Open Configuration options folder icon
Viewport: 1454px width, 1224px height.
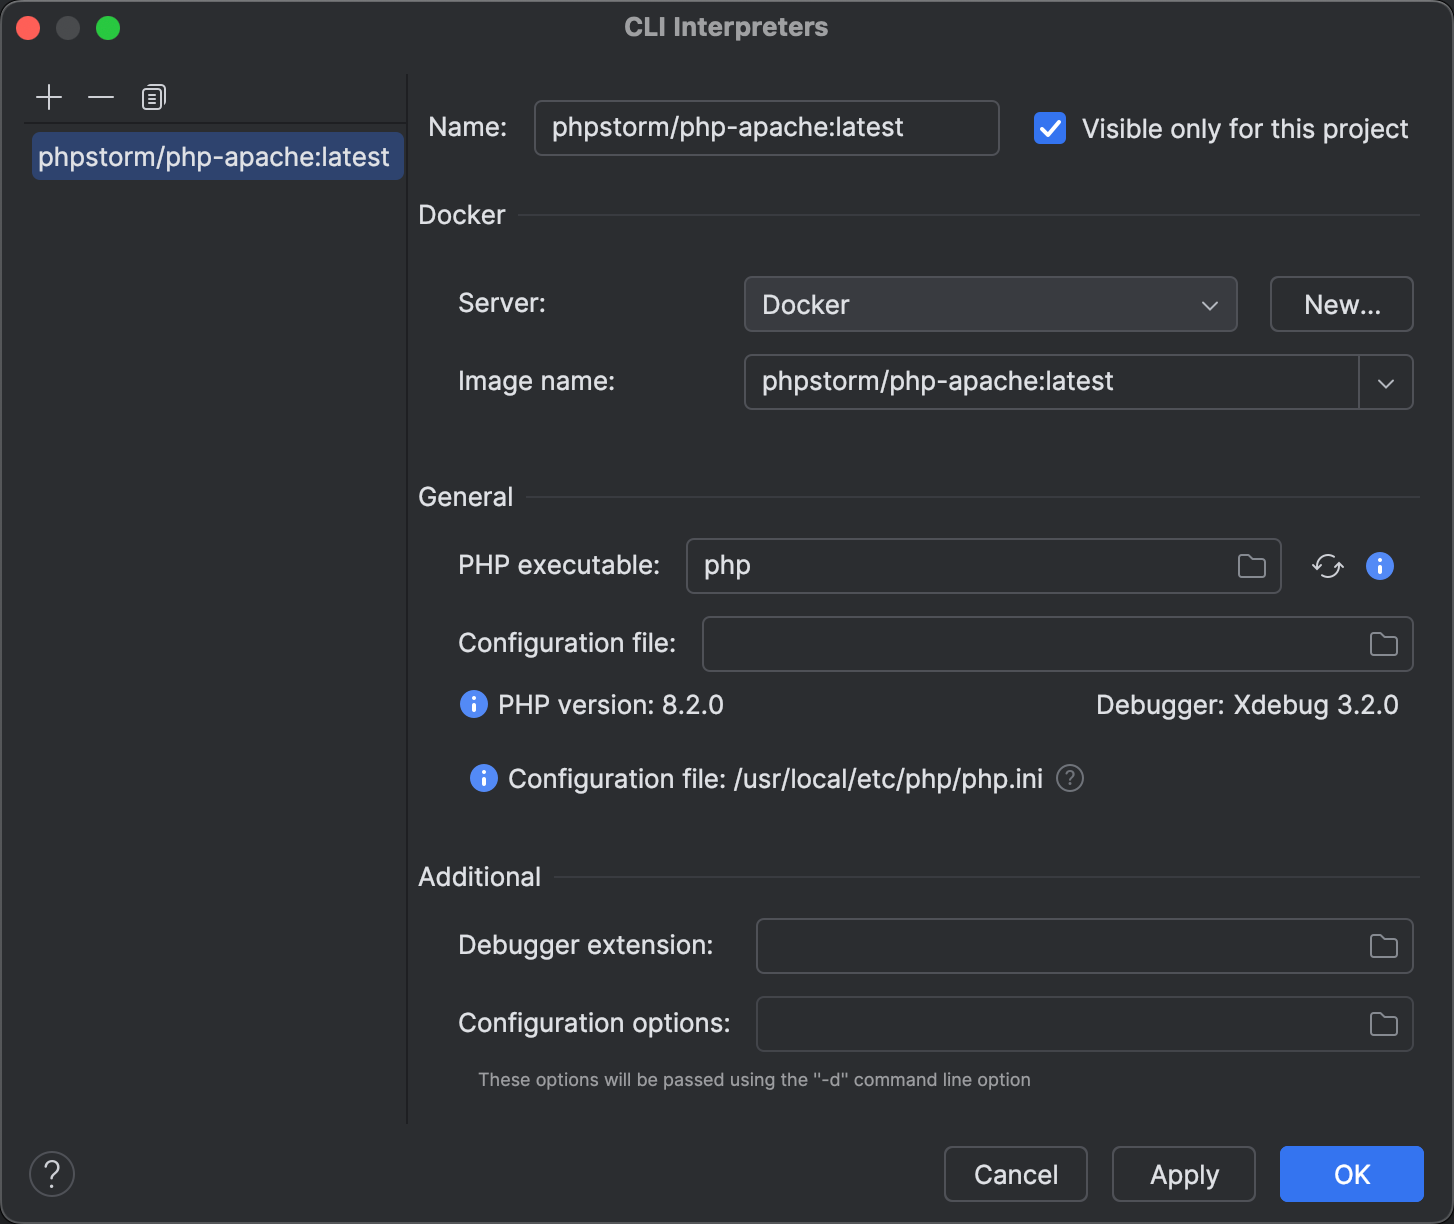pos(1383,1024)
